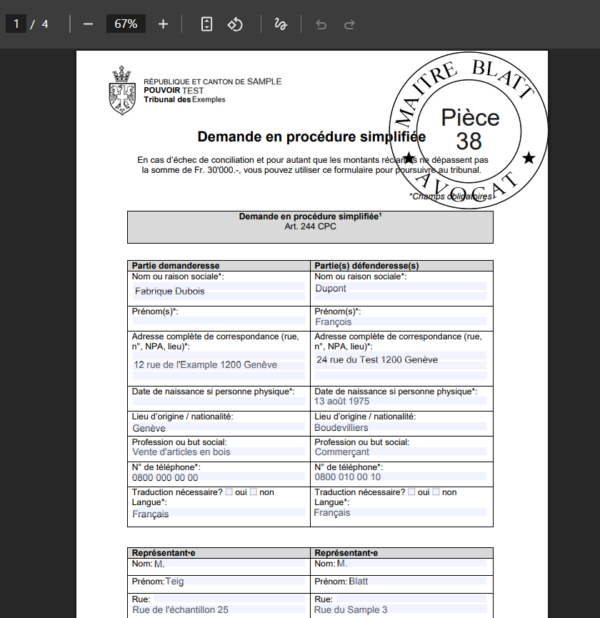
Task: Click the 'Dupont' name field
Action: pyautogui.click(x=401, y=291)
